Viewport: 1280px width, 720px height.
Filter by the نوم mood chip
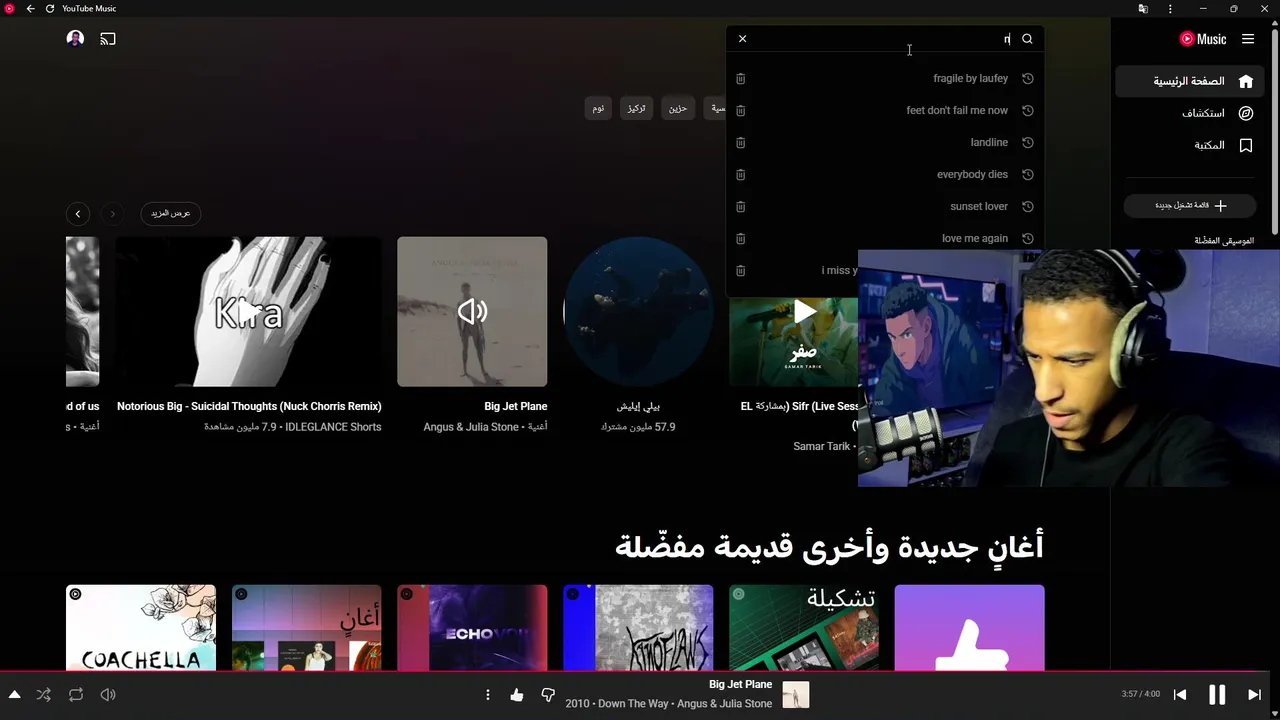[x=598, y=108]
